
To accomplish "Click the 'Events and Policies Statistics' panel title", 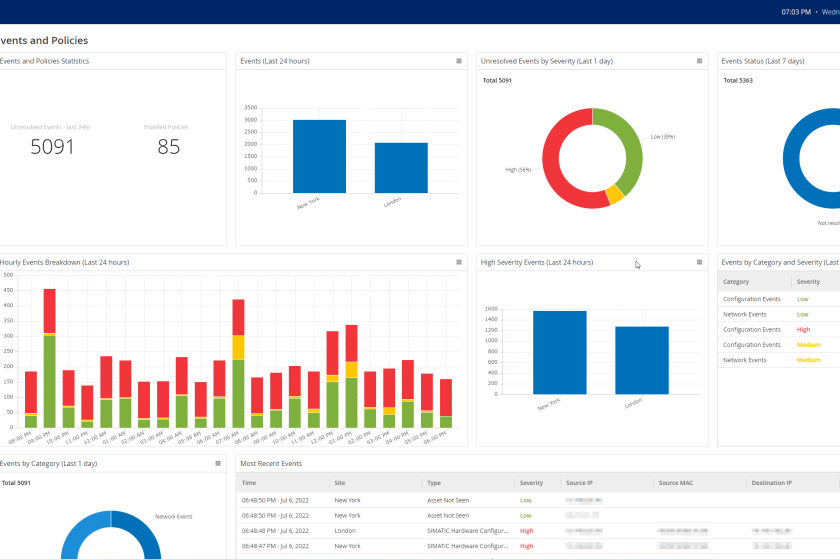I will 44,61.
